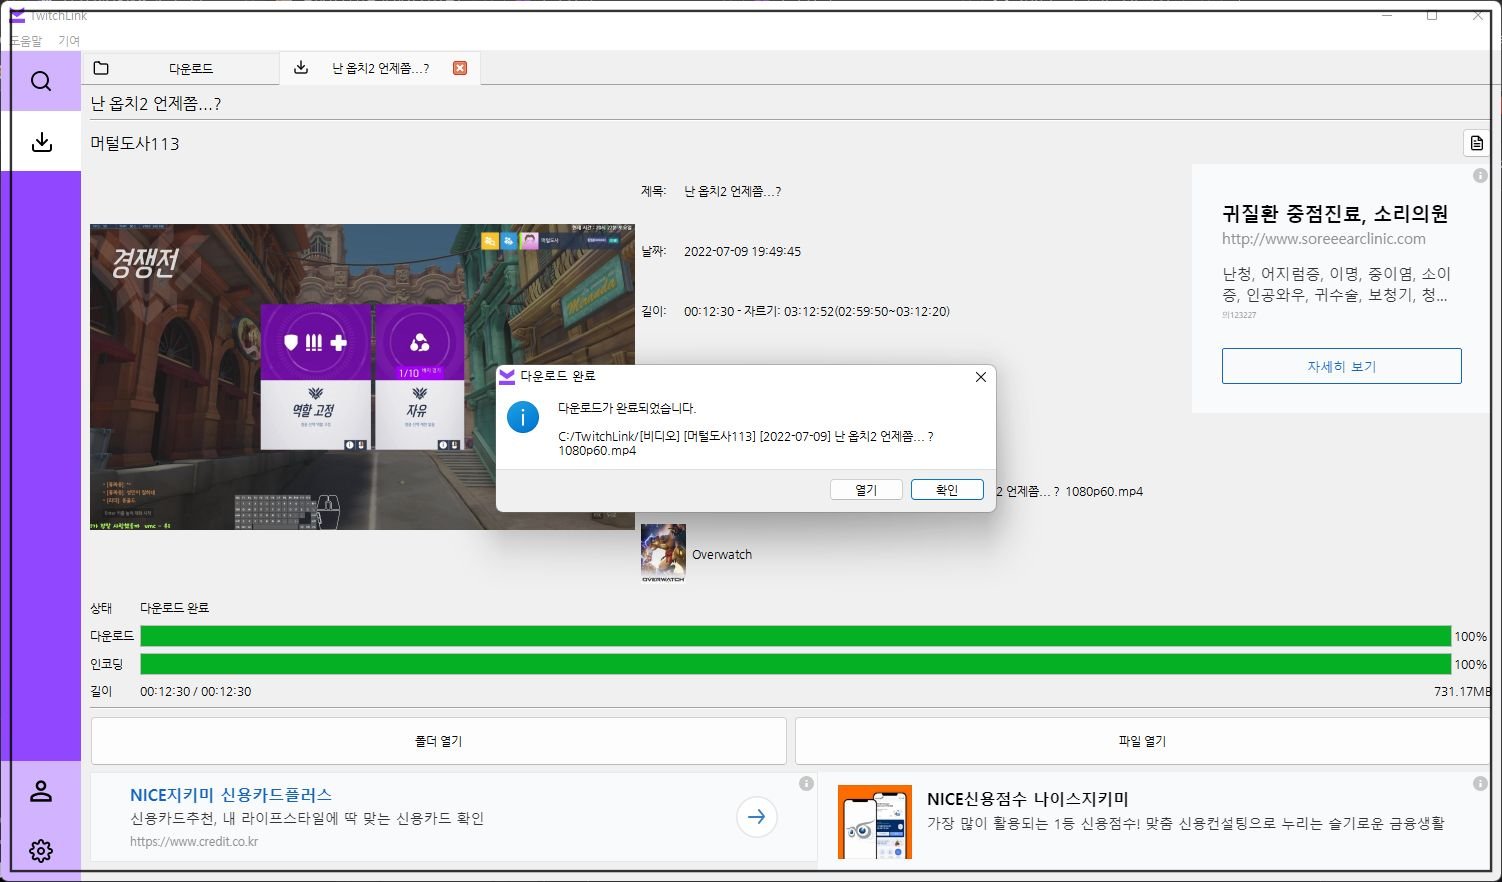Switch to the 다운로드 tab
Viewport: 1502px width, 882px height.
point(180,68)
